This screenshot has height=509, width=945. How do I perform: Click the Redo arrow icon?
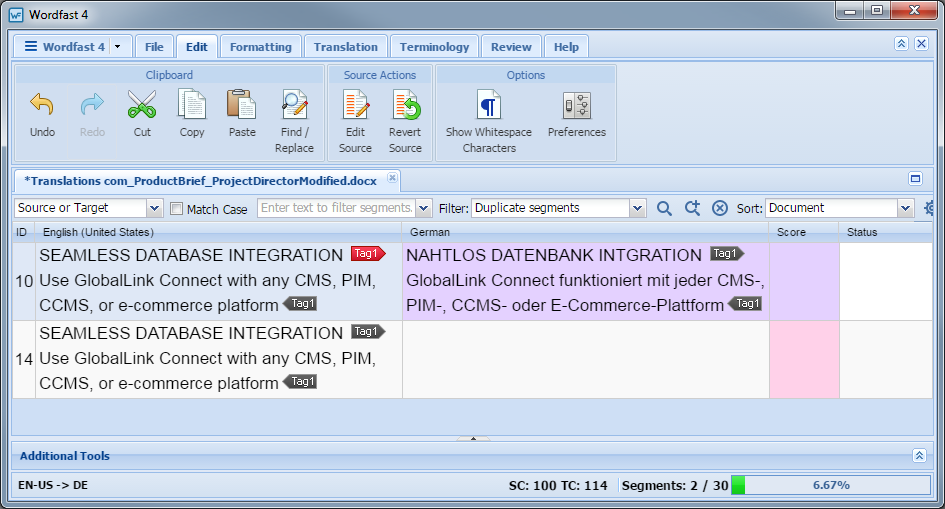(92, 105)
